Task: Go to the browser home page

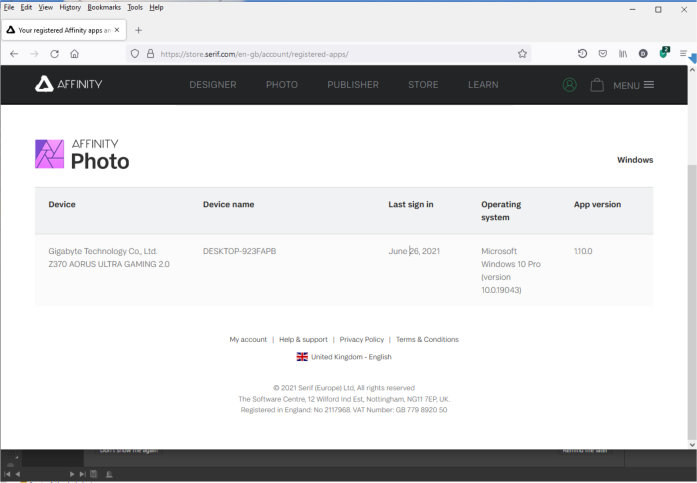Action: coord(74,54)
